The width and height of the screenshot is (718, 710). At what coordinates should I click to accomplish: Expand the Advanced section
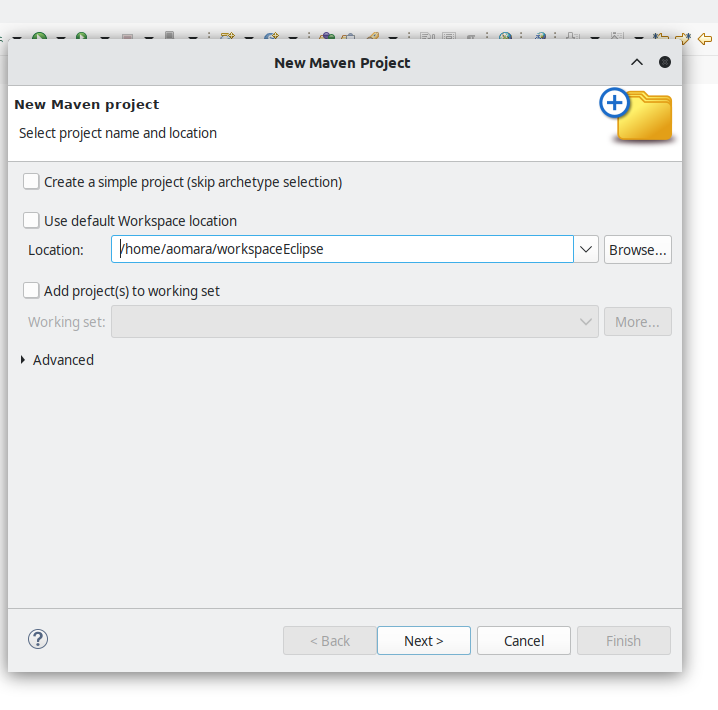tap(24, 360)
